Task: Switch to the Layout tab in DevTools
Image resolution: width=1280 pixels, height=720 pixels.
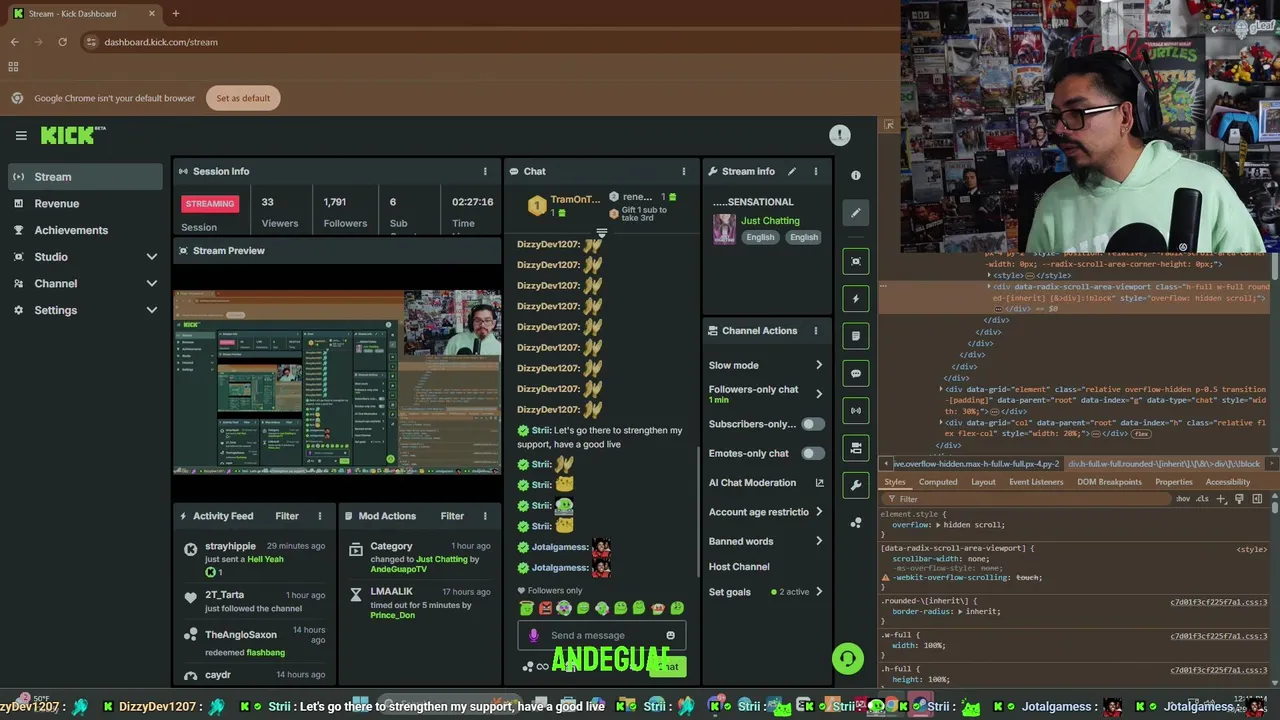Action: [x=983, y=482]
